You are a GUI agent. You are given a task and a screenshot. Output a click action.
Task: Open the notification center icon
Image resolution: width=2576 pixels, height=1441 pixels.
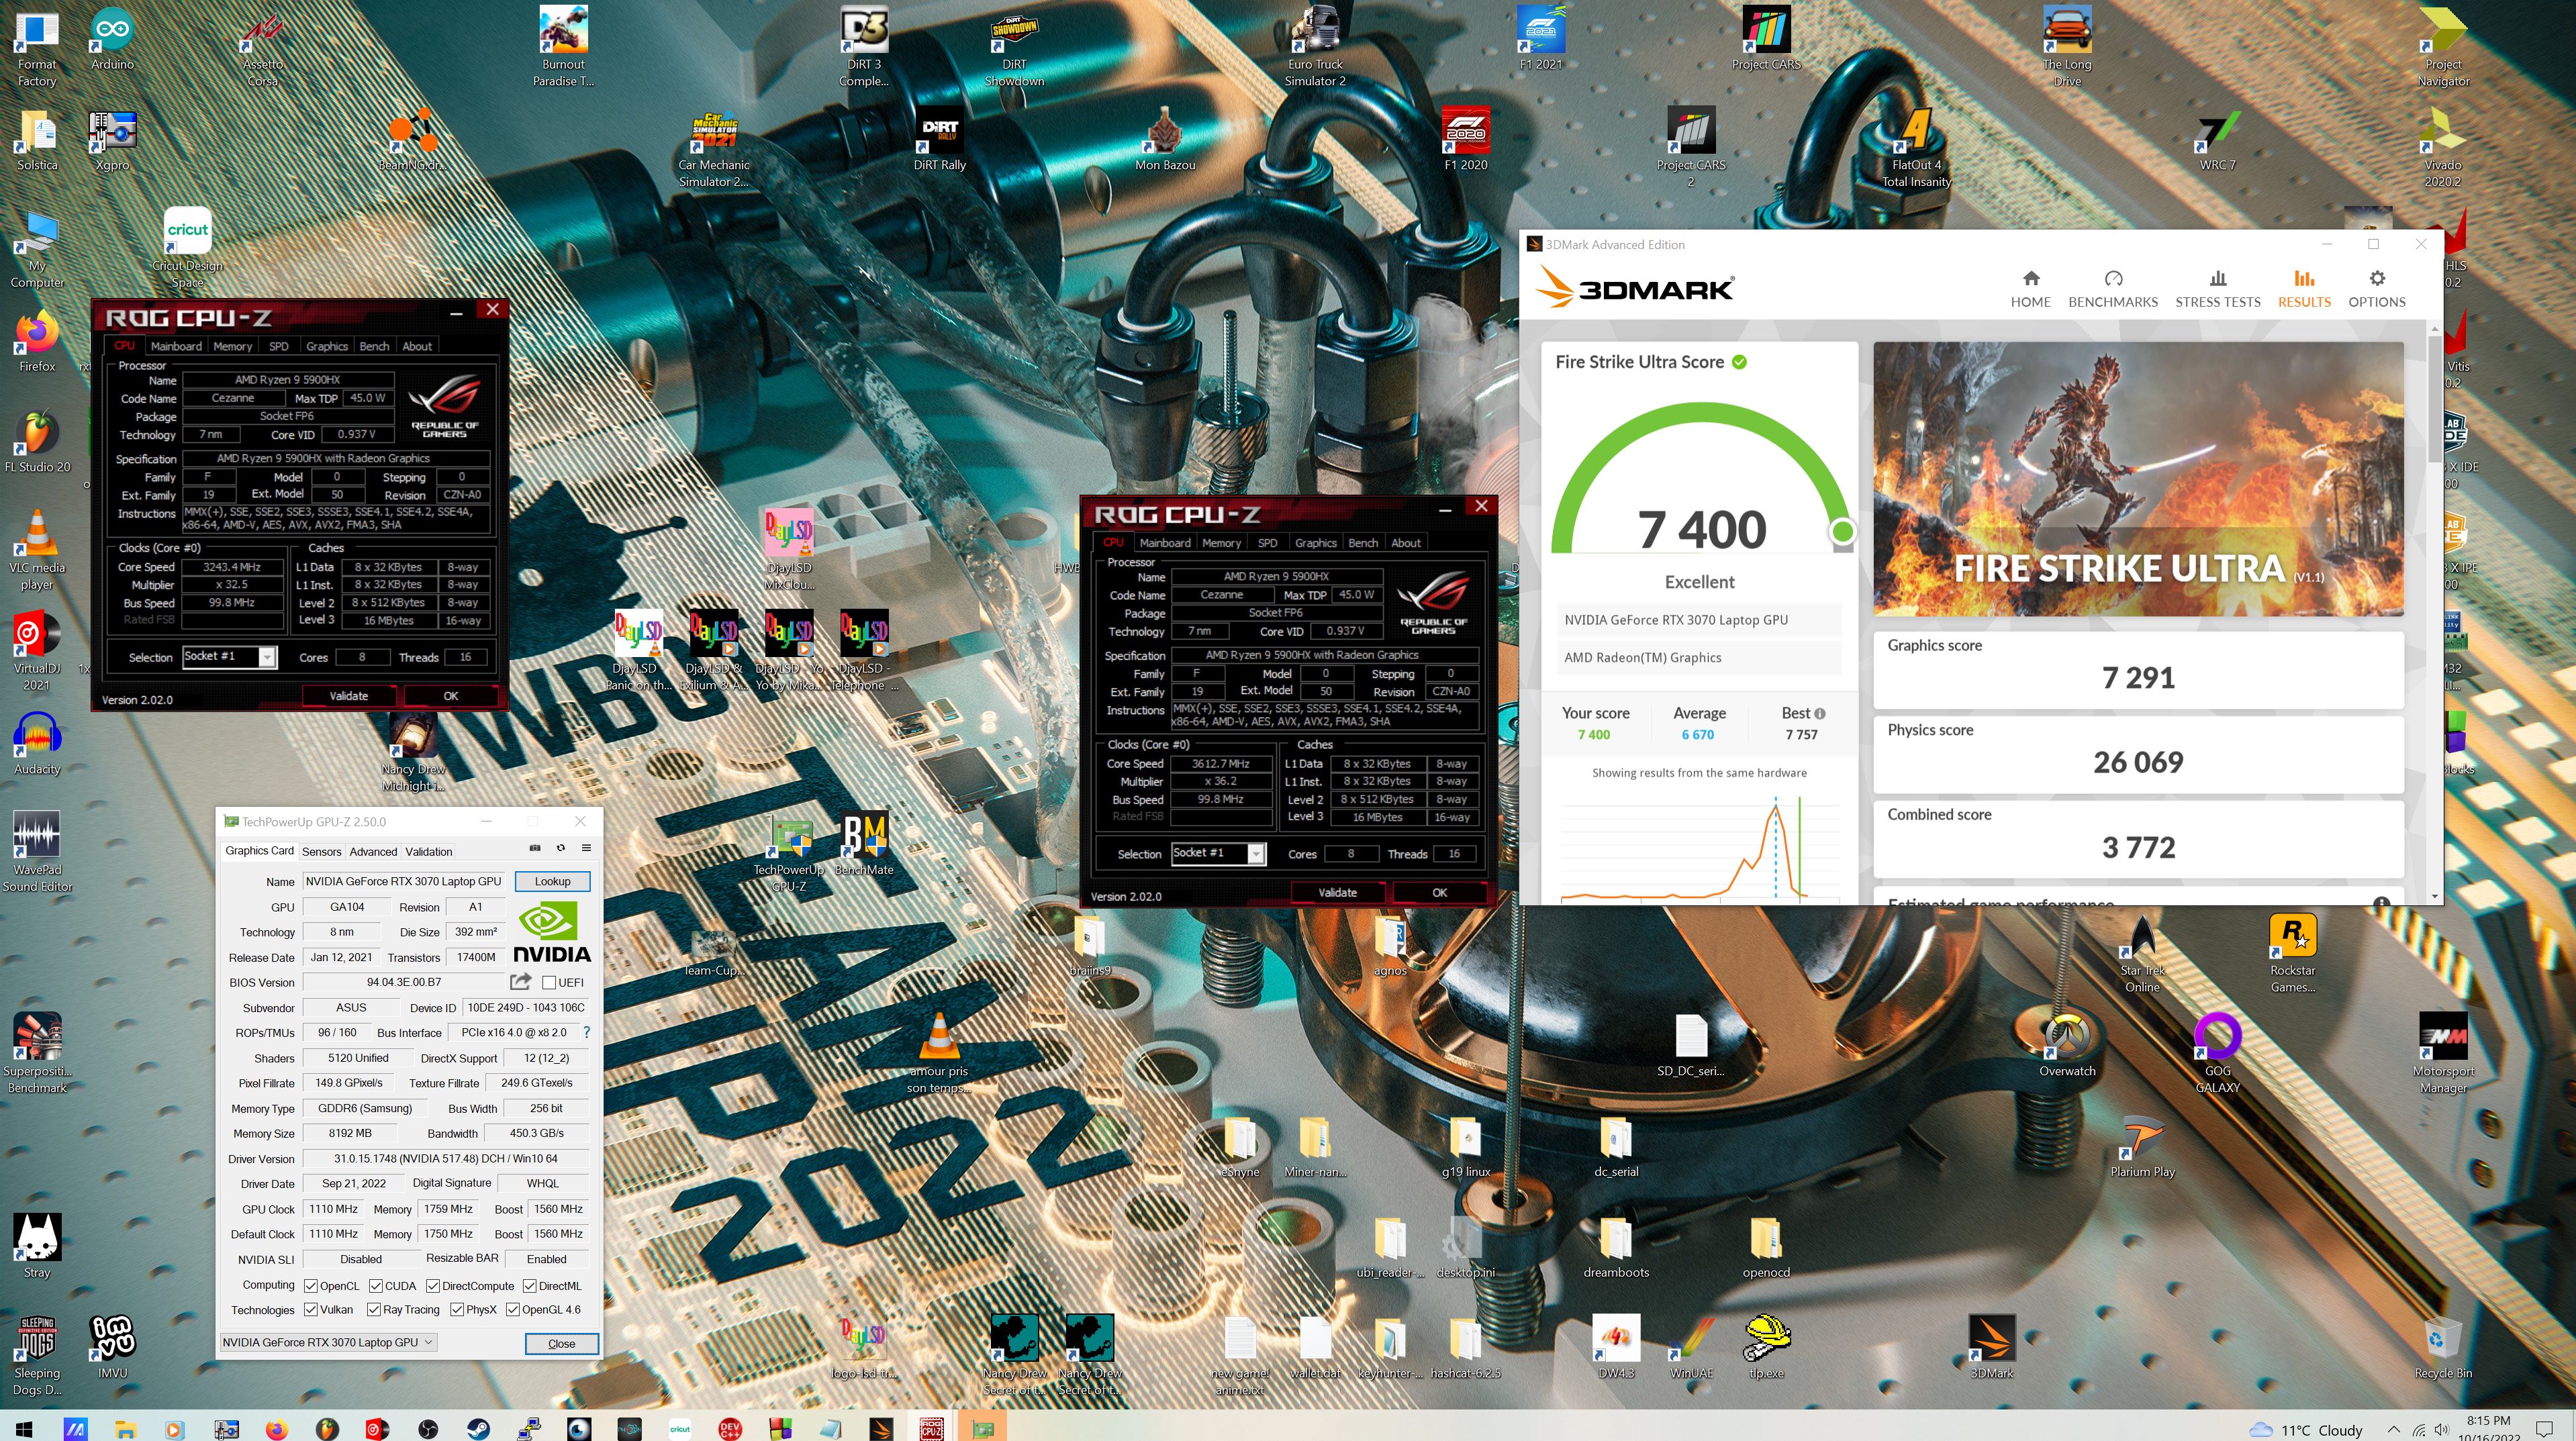tap(2545, 1429)
